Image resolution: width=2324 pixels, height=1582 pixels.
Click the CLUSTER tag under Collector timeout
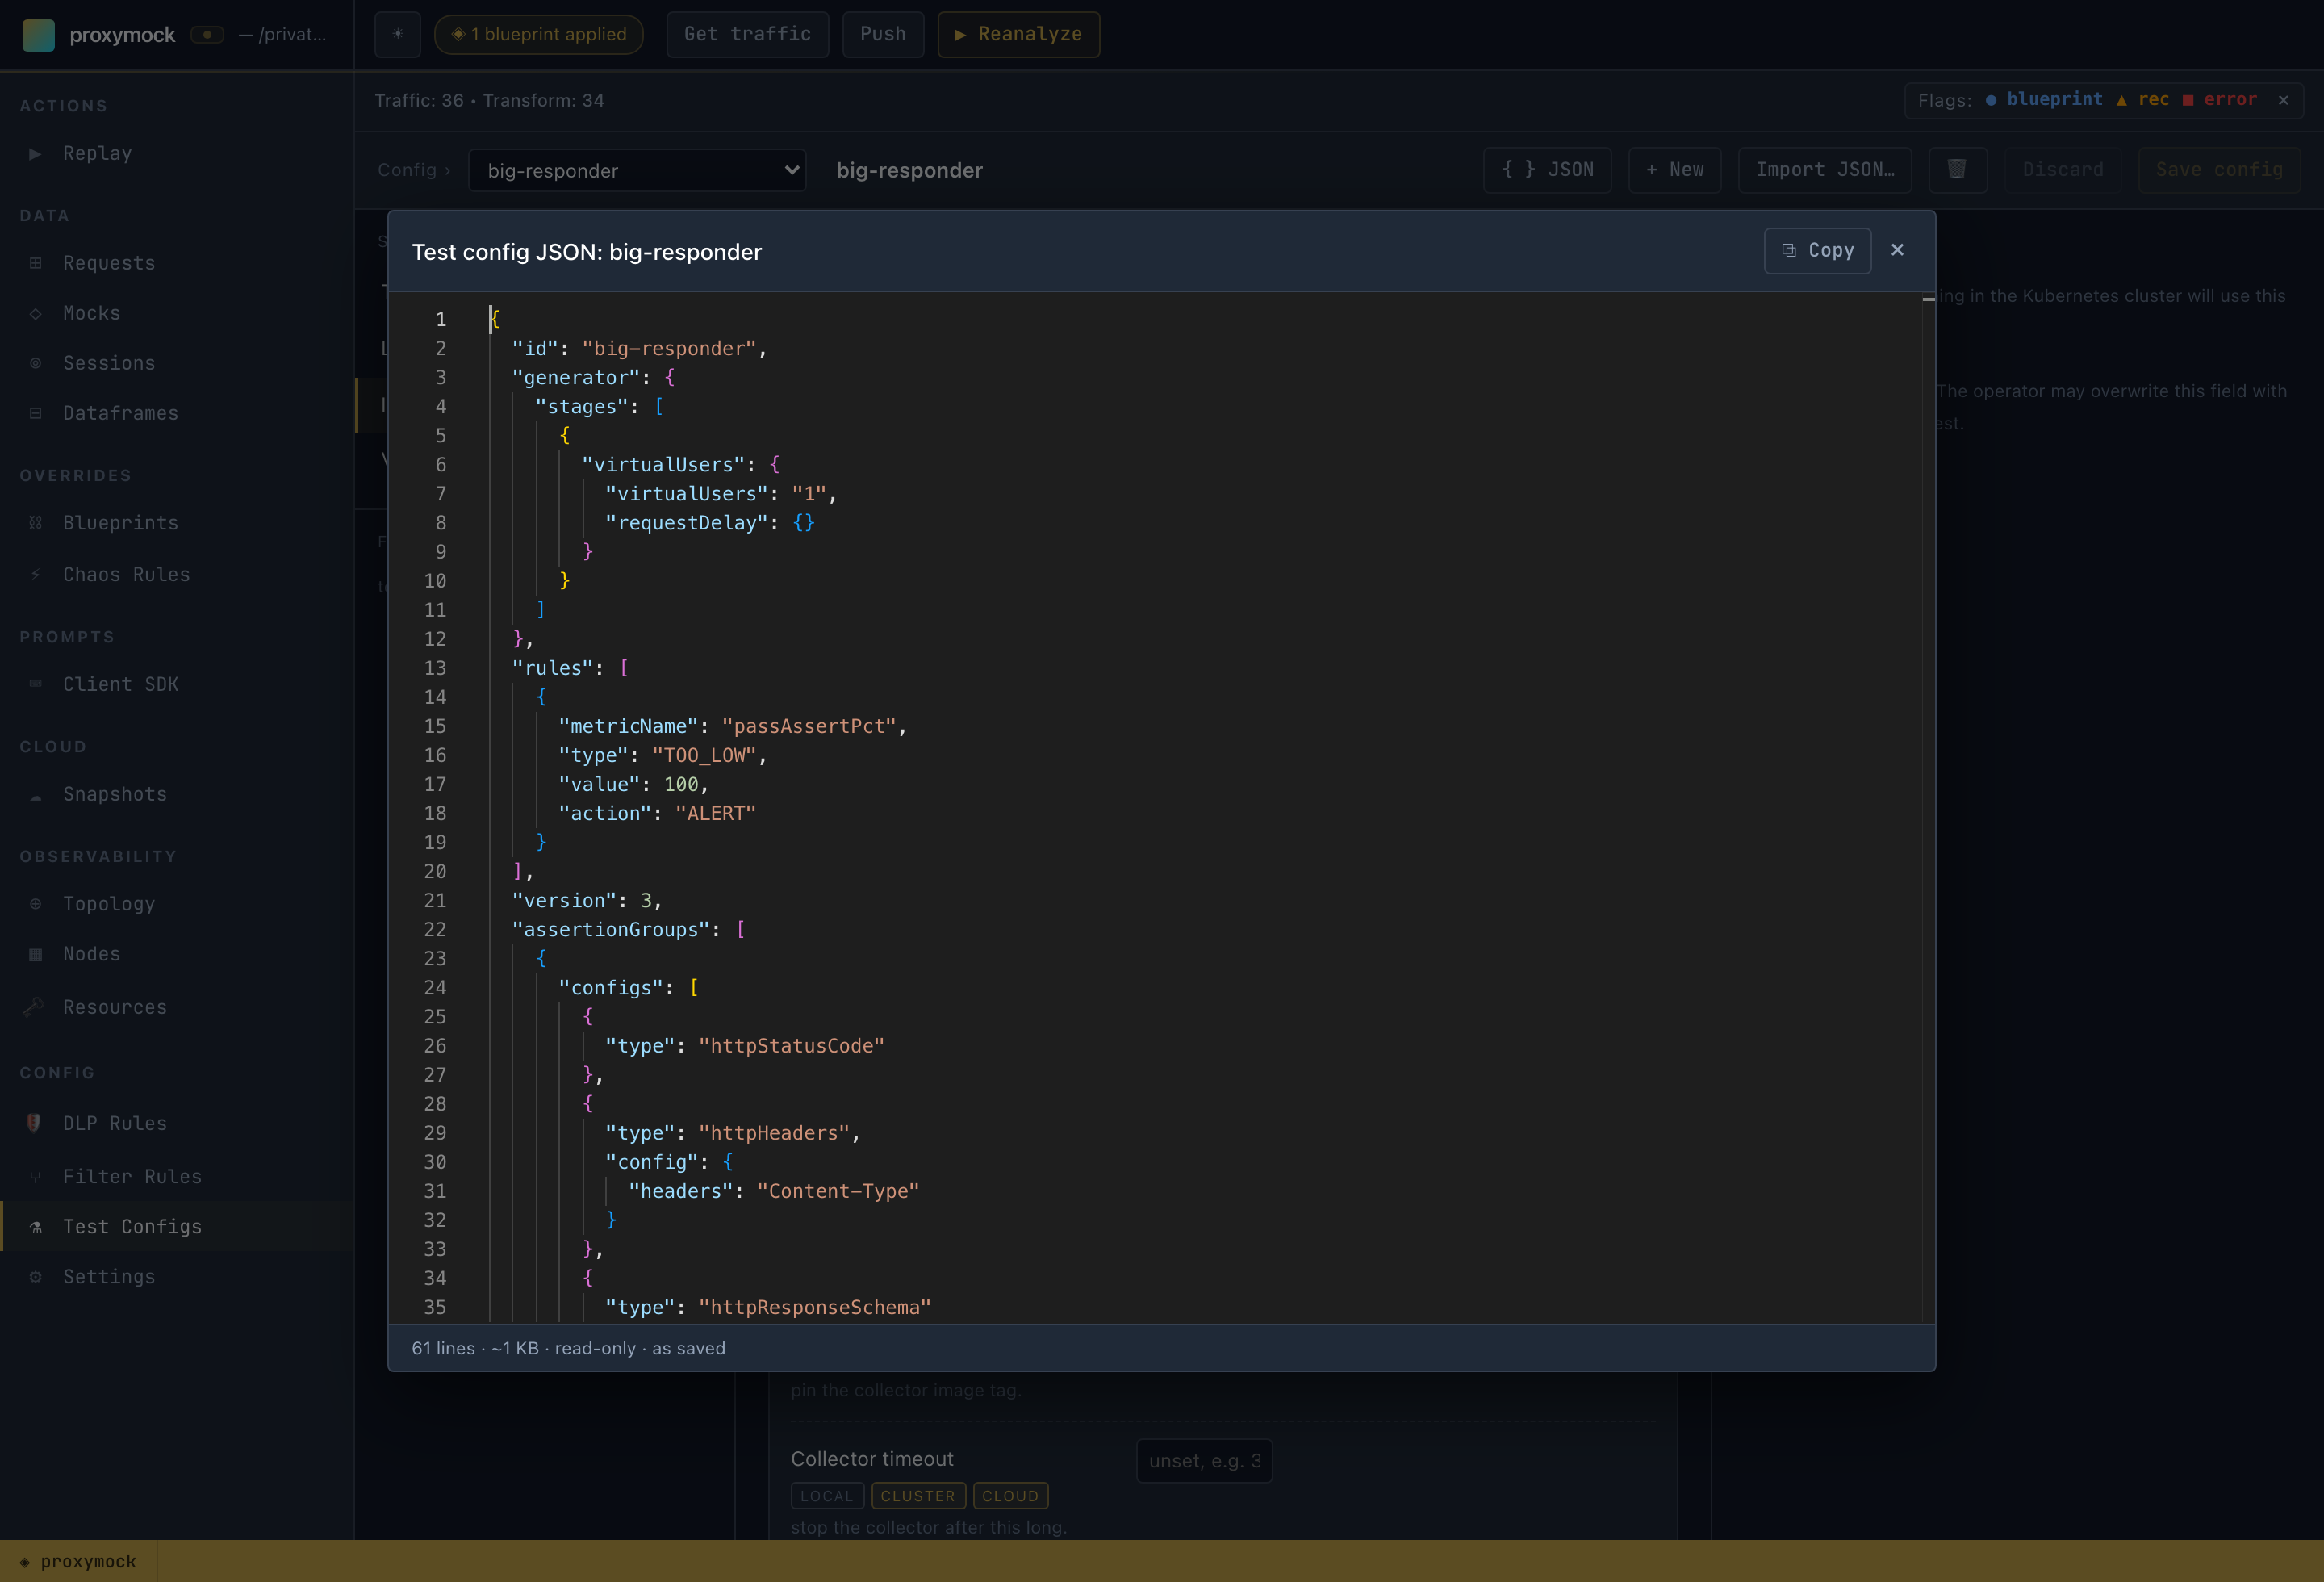tap(918, 1496)
